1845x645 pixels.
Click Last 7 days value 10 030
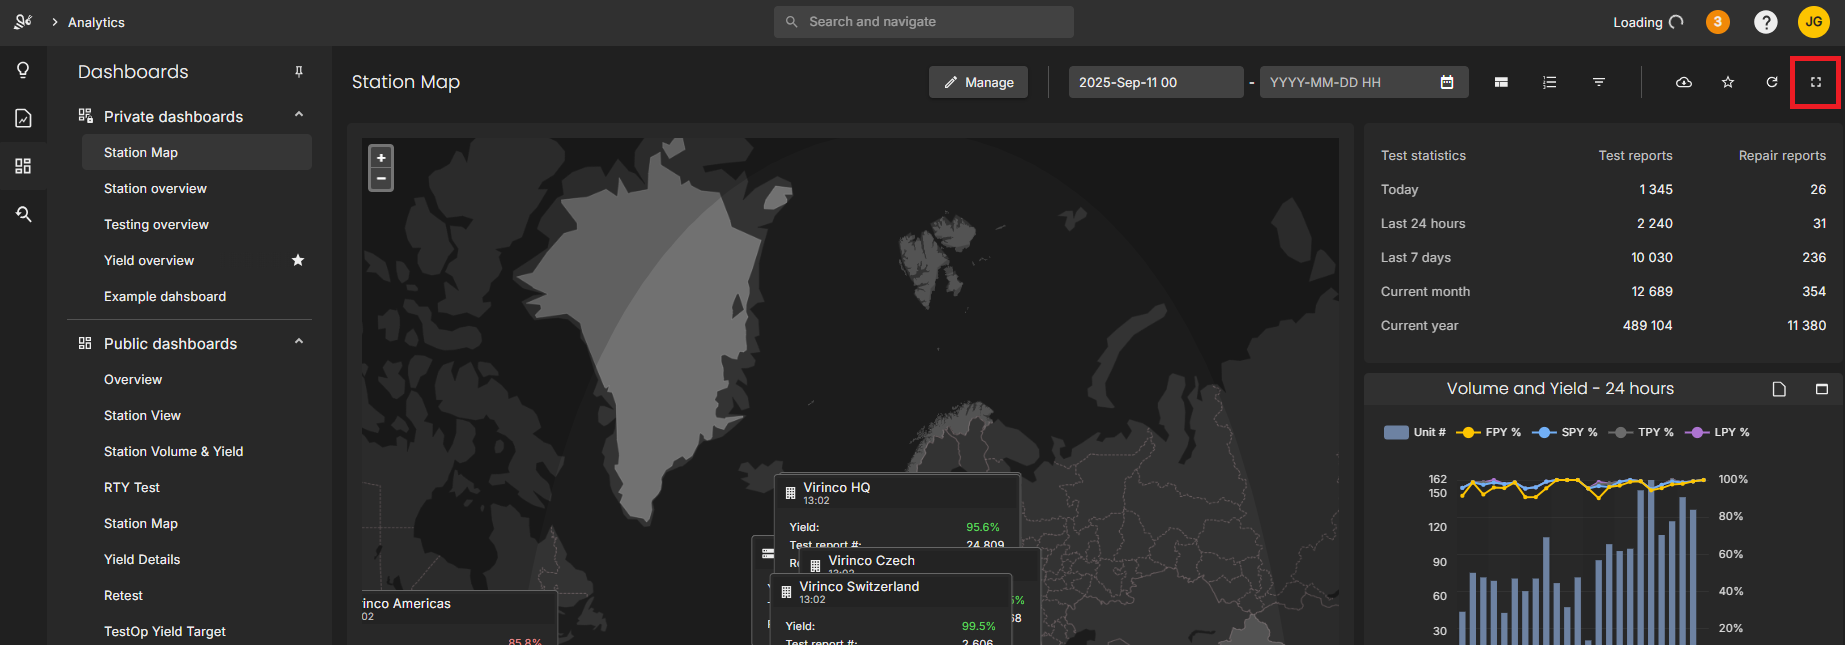1652,257
